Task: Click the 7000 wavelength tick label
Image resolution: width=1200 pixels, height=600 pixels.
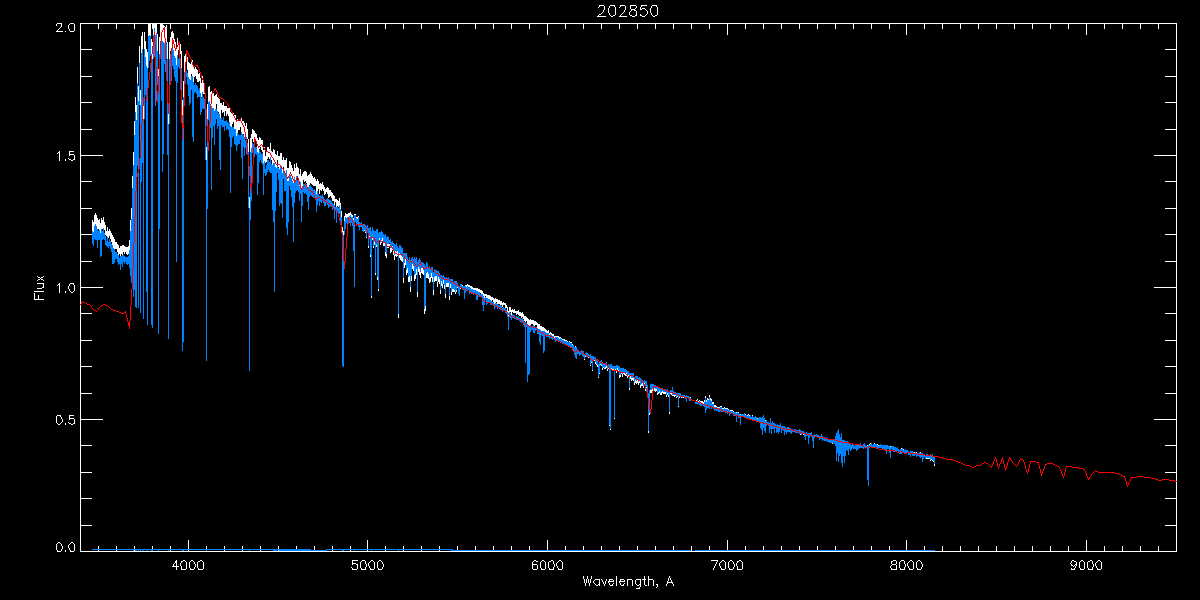Action: click(727, 566)
